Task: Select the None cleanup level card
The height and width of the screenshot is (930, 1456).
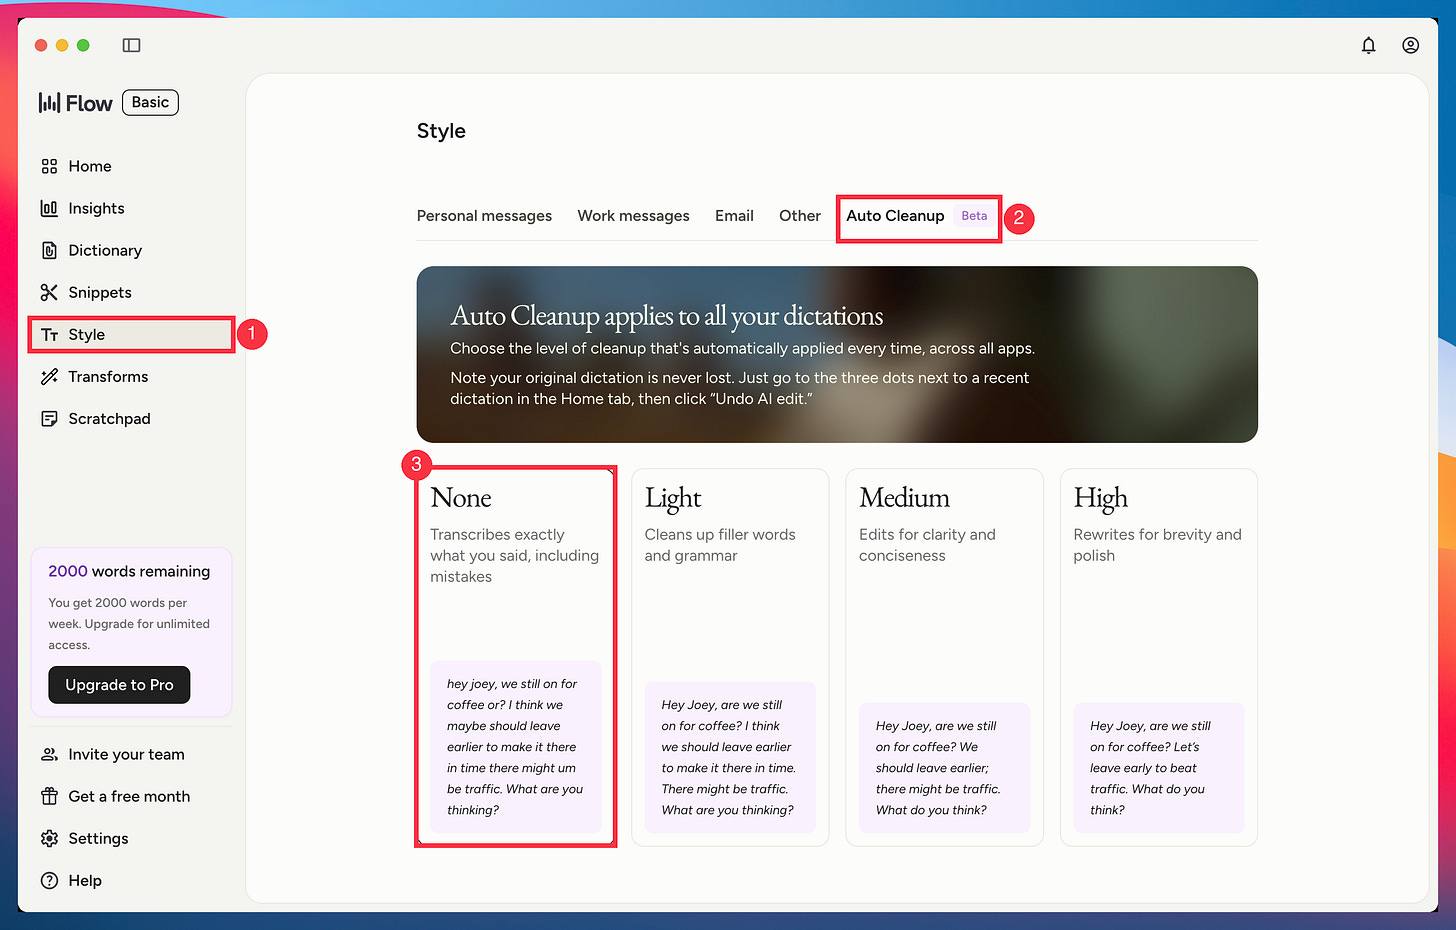Action: 515,657
